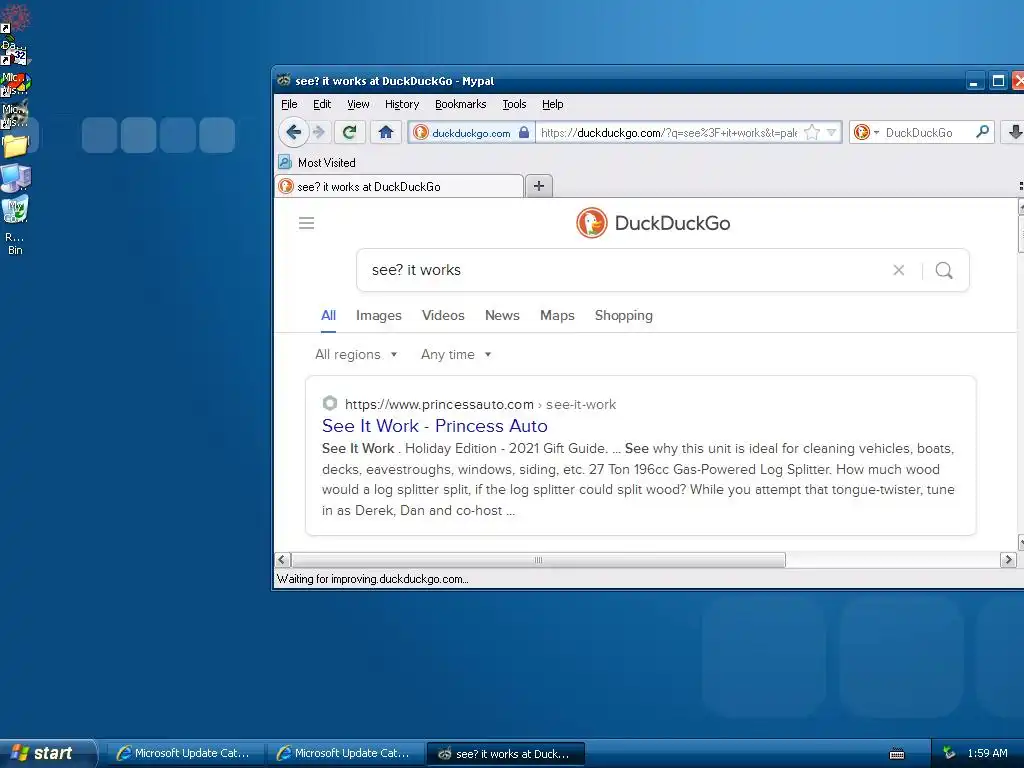1024x768 pixels.
Task: Select the 'see? it works at DuckDuckGo' tab
Action: click(399, 186)
